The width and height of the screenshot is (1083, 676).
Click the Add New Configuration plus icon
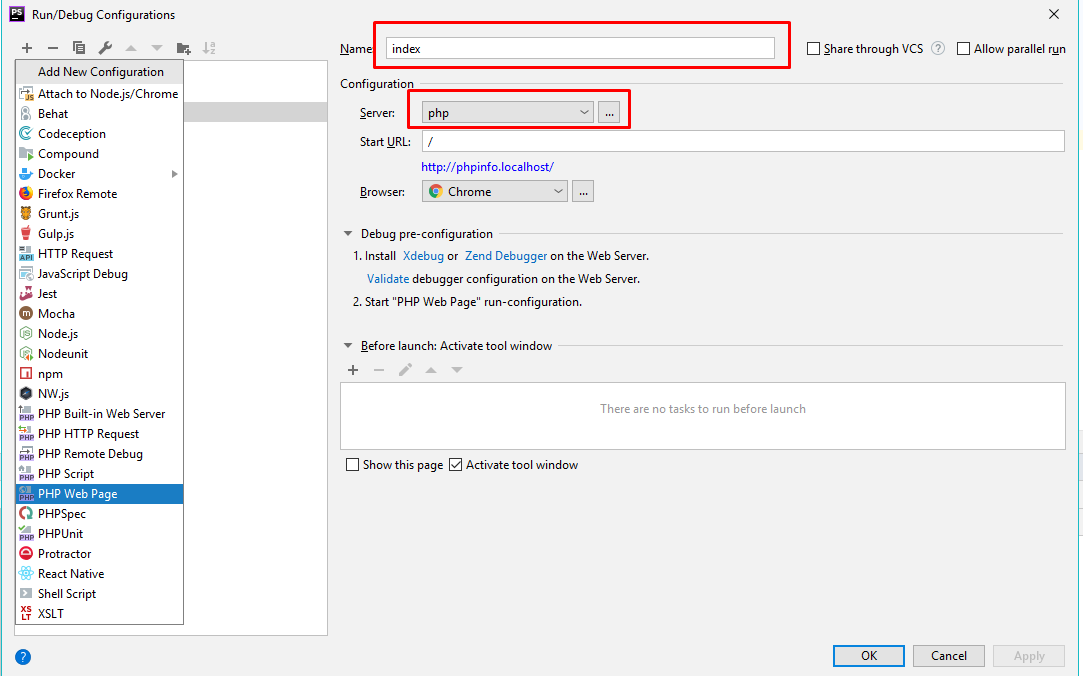[27, 48]
